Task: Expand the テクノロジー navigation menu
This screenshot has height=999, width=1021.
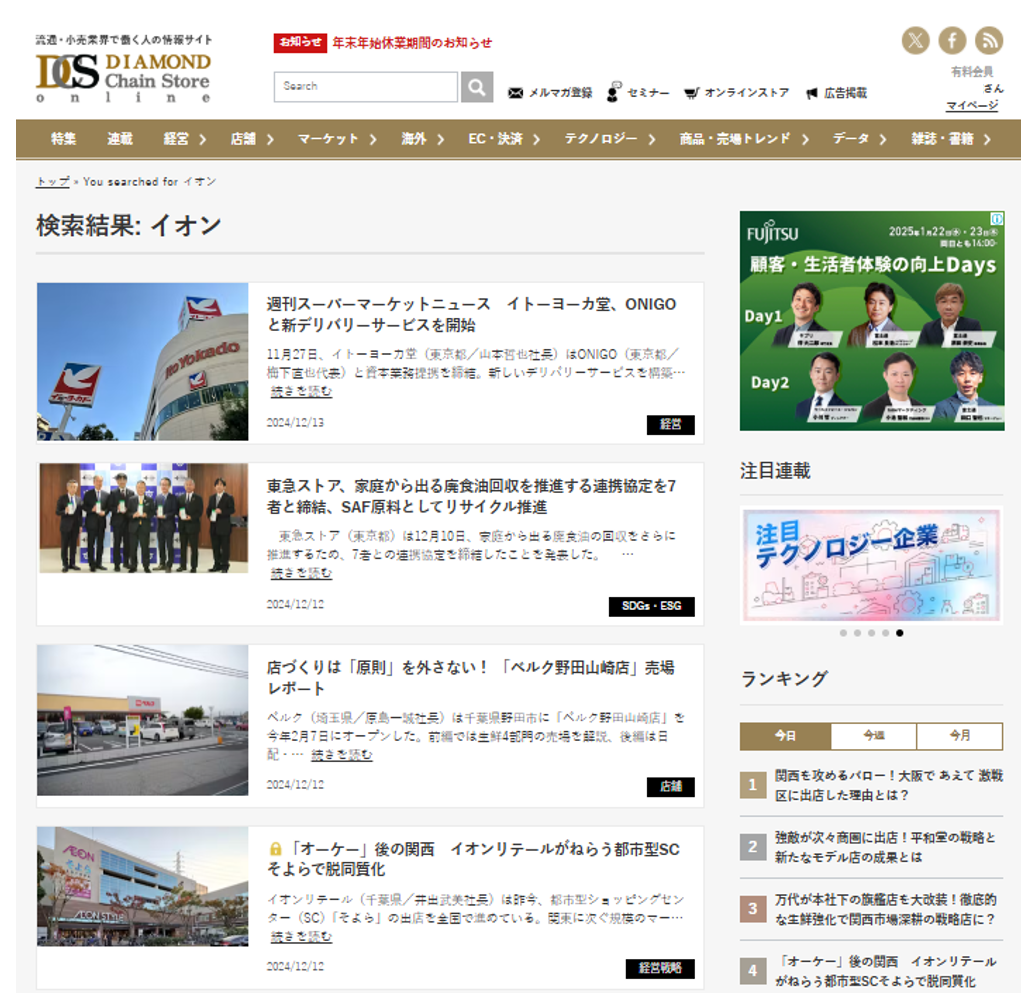Action: [x=607, y=139]
